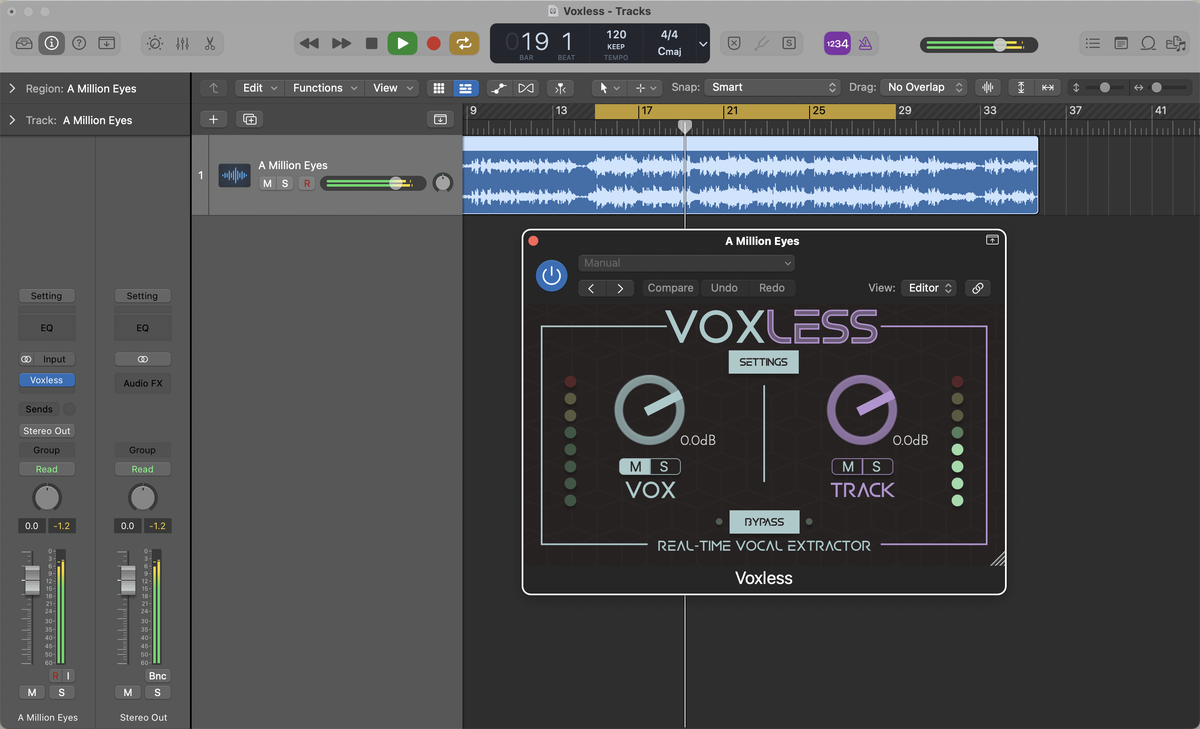Image resolution: width=1200 pixels, height=729 pixels.
Task: Open the Snap Smart dropdown
Action: point(771,88)
